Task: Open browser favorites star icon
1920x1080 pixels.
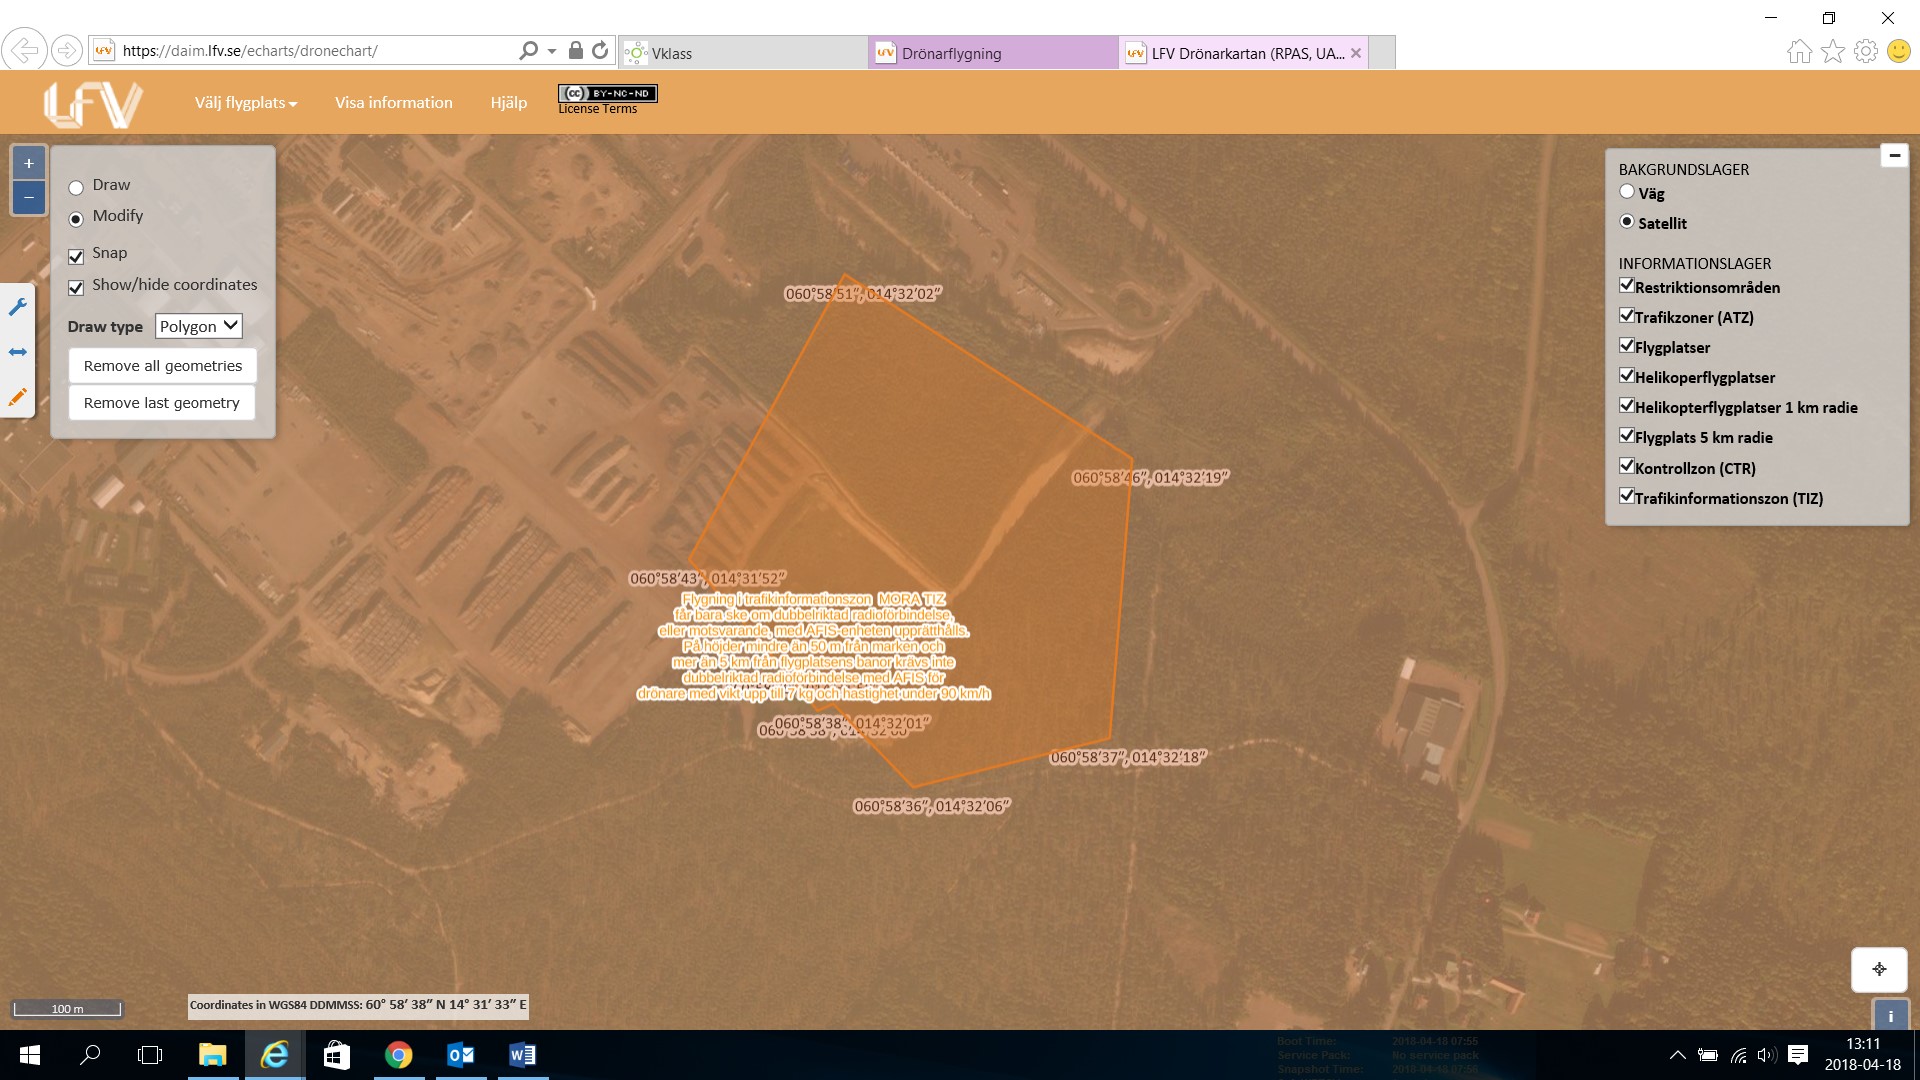Action: [1832, 51]
